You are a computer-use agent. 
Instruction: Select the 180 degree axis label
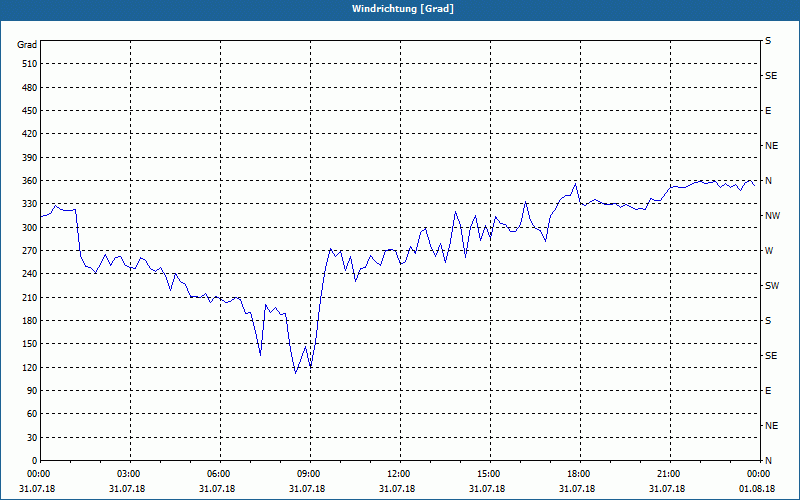[30, 321]
